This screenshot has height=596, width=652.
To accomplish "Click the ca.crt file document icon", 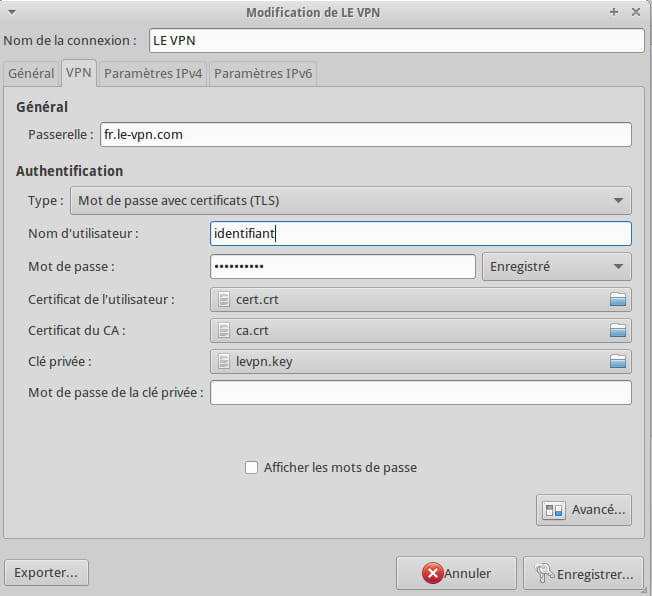I will (224, 331).
